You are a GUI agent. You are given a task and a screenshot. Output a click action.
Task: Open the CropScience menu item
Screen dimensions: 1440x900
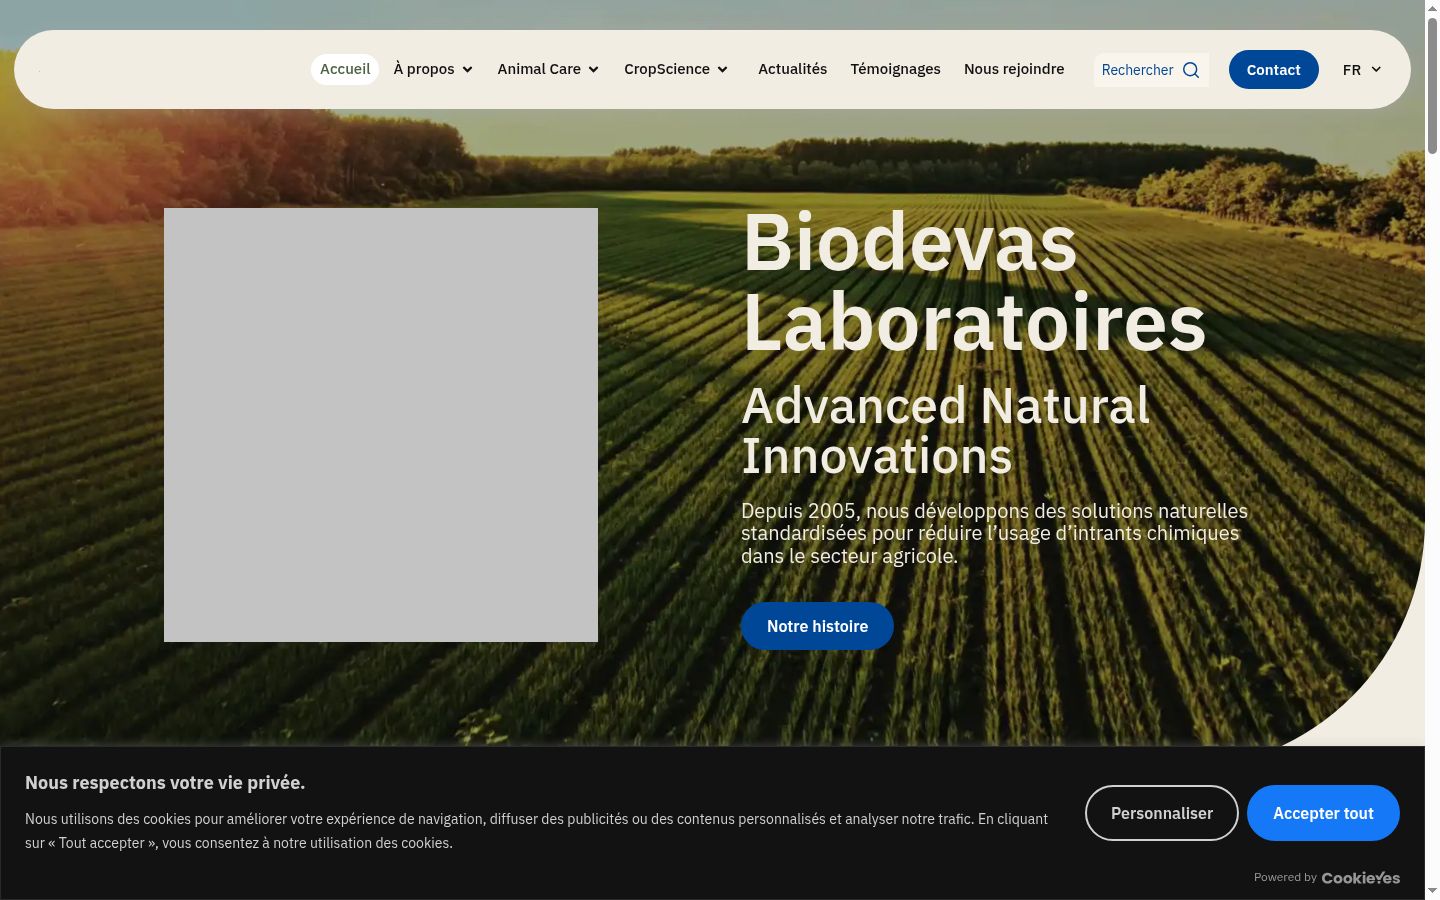pyautogui.click(x=667, y=69)
